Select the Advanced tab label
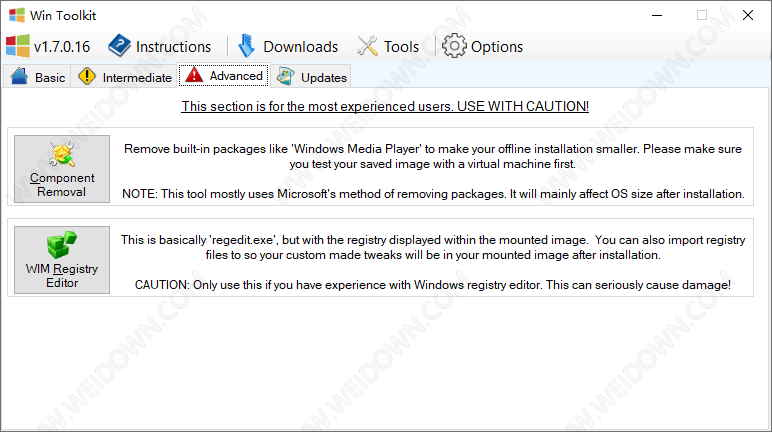Viewport: 772px width, 432px height. 236,76
